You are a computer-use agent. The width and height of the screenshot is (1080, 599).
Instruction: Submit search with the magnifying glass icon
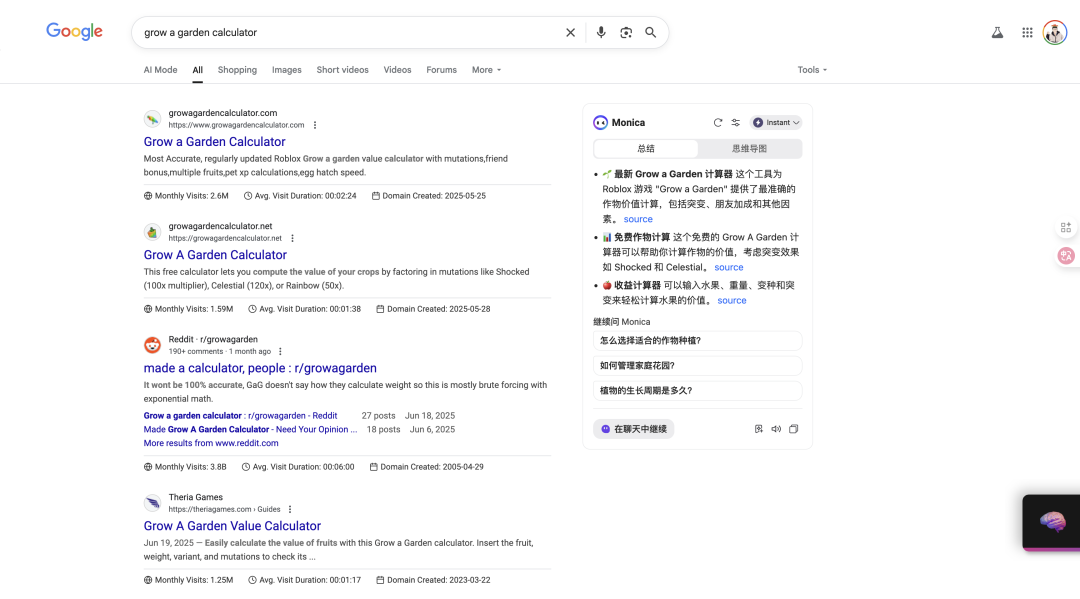click(x=650, y=32)
